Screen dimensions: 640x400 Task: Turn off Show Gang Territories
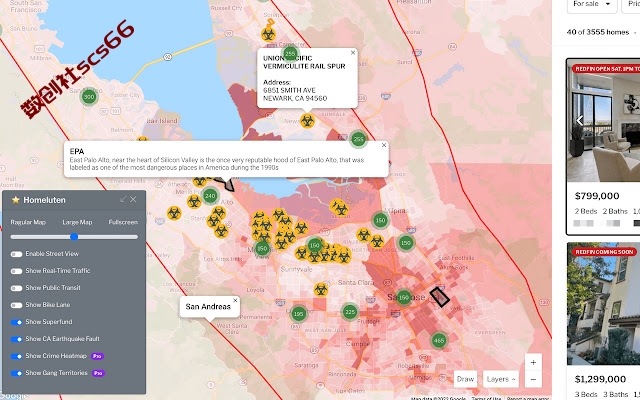[x=16, y=373]
